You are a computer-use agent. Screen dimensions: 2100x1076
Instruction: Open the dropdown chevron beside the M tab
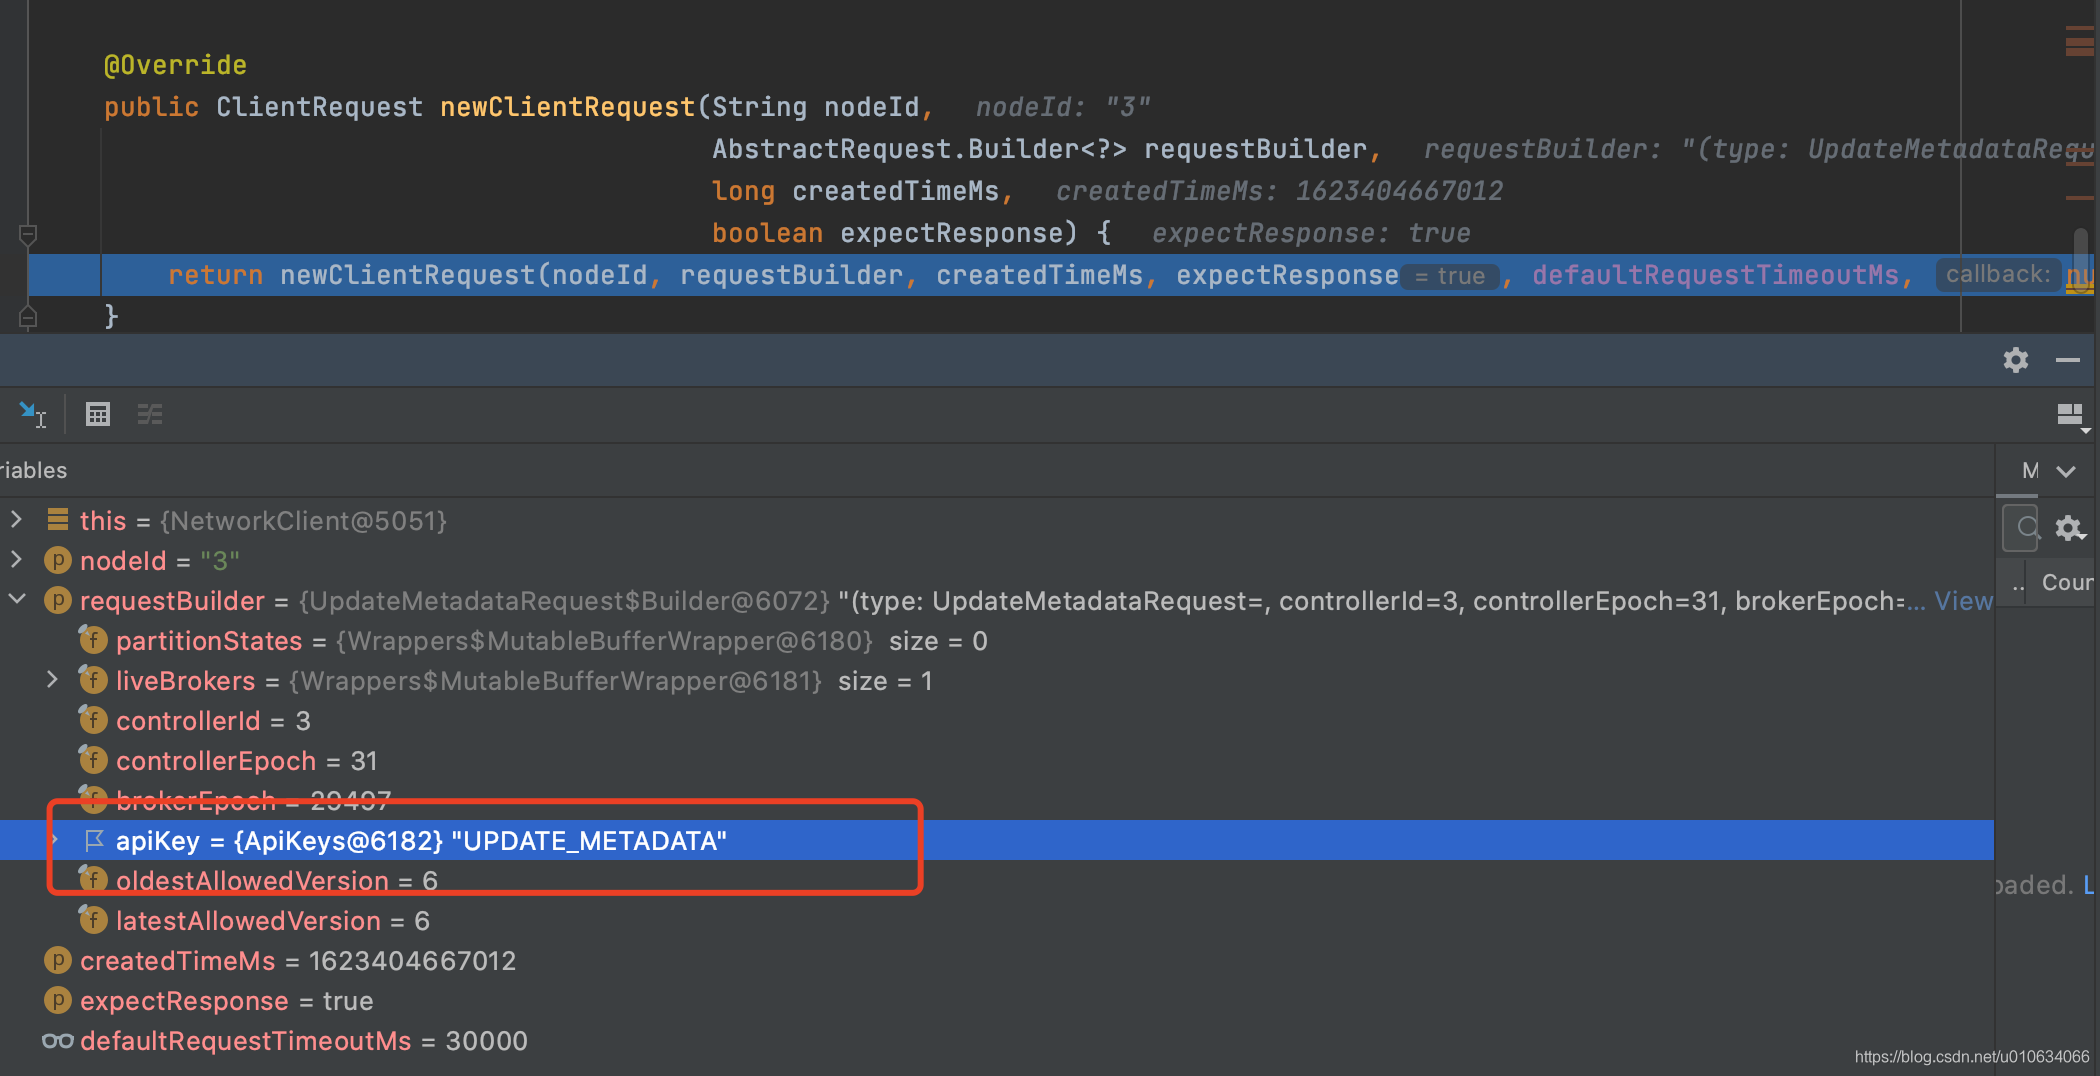click(2066, 471)
